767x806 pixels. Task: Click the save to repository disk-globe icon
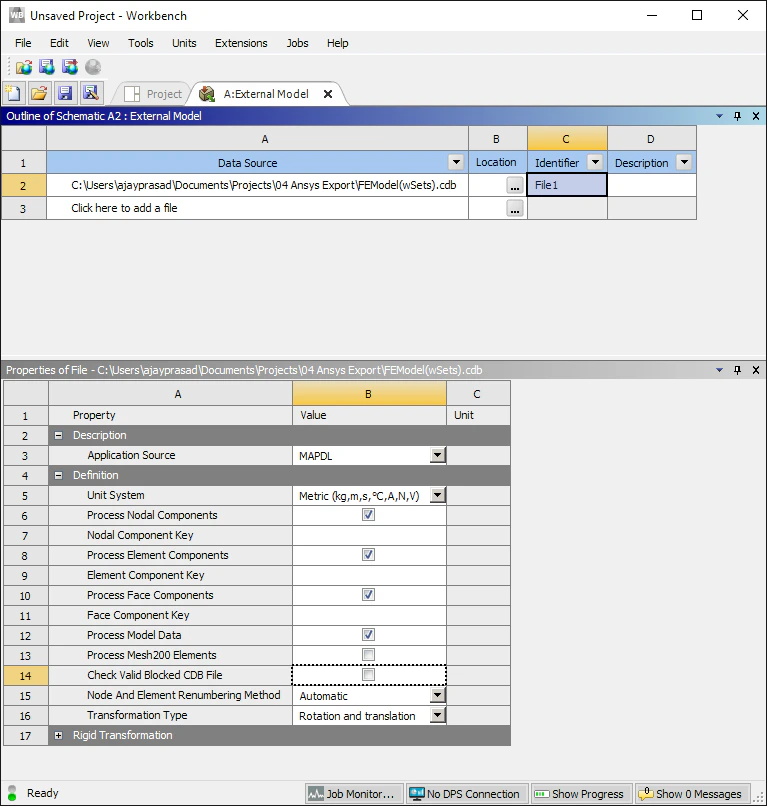tap(47, 67)
